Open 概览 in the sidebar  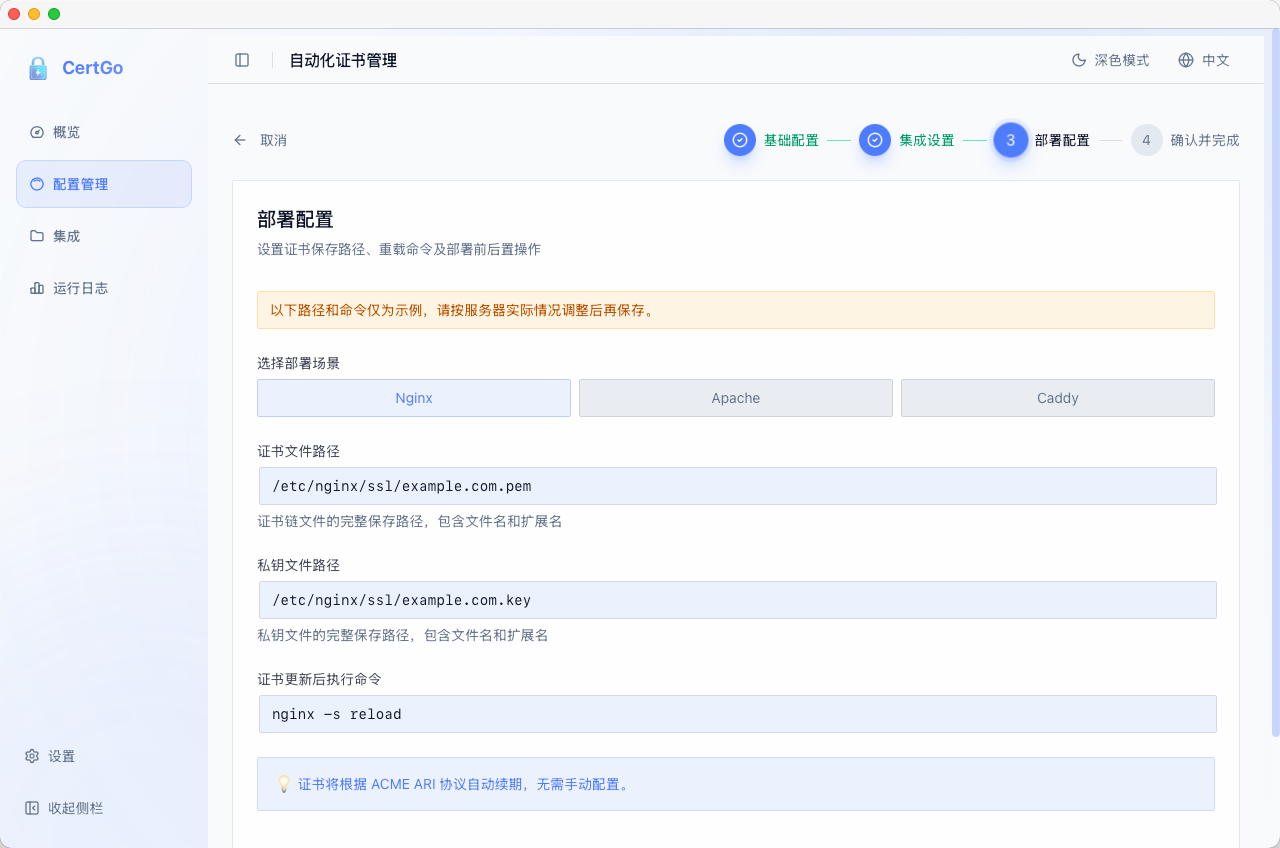(x=104, y=132)
